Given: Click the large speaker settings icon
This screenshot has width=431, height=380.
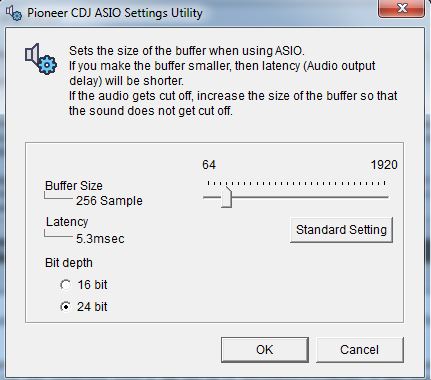Looking at the screenshot, I should click(41, 59).
